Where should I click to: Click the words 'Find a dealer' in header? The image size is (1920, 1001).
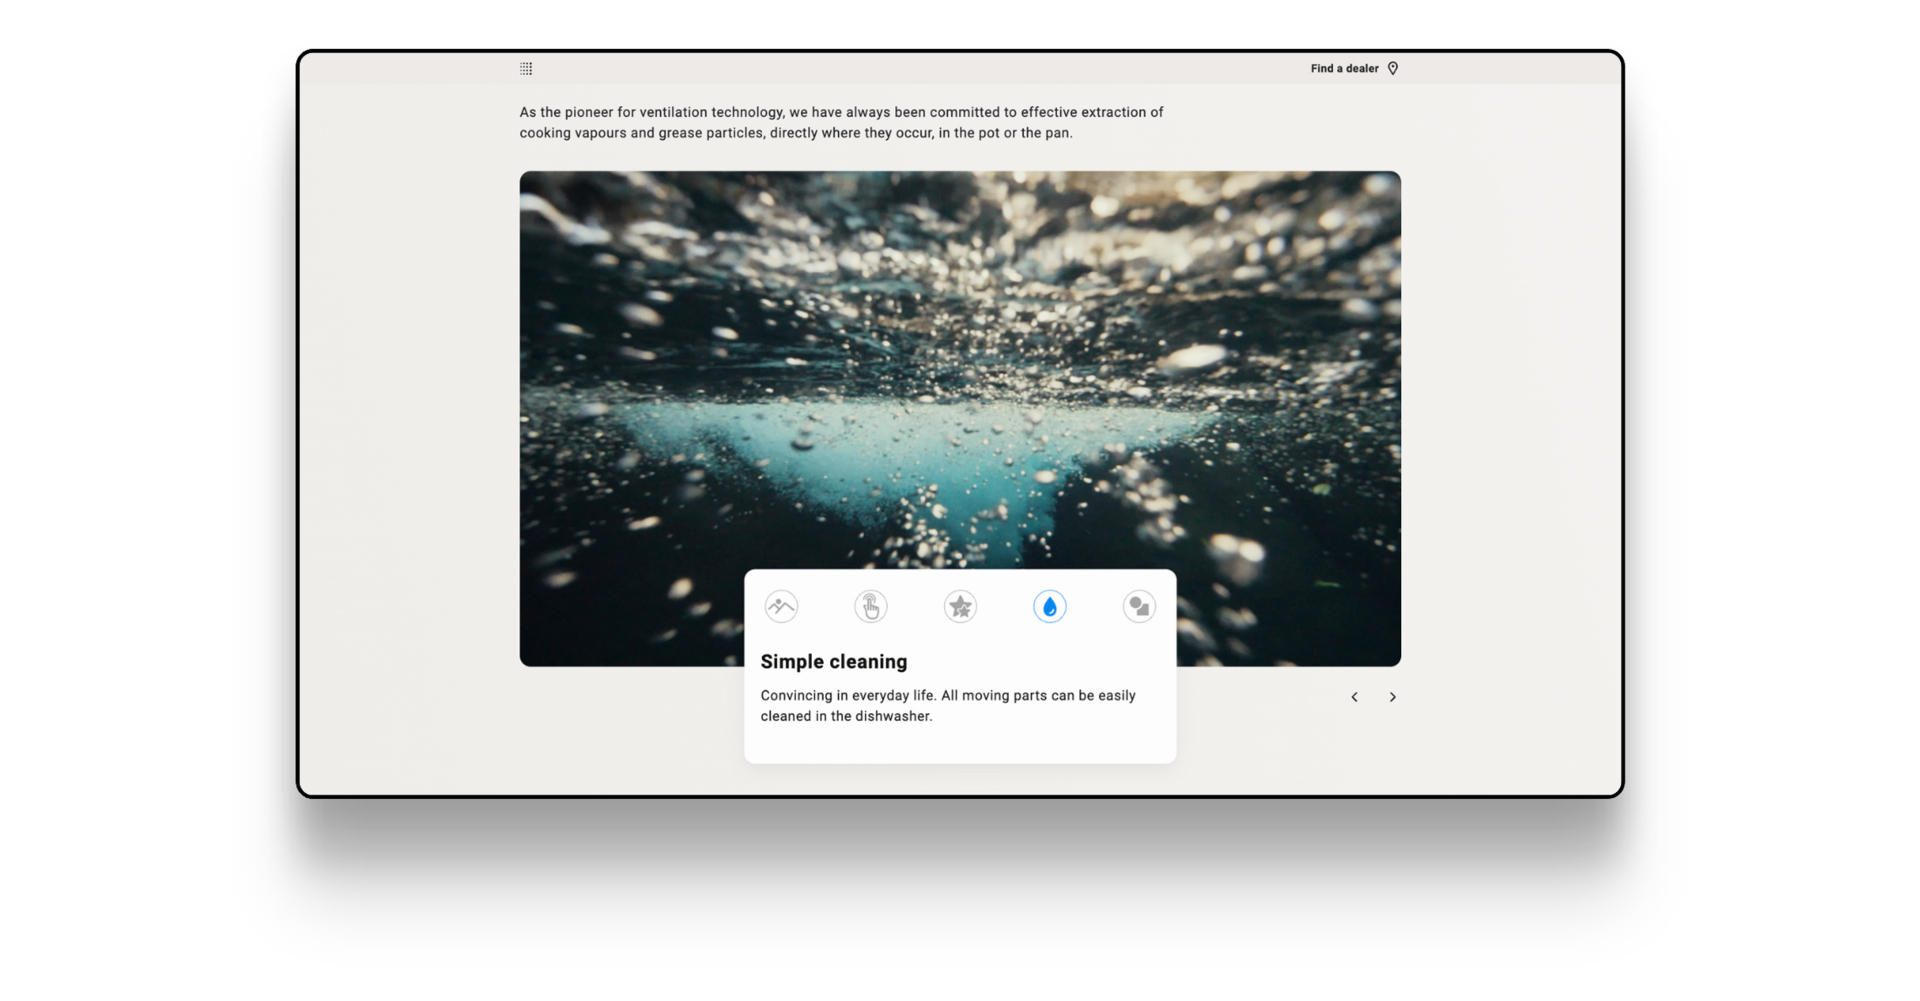(x=1344, y=68)
